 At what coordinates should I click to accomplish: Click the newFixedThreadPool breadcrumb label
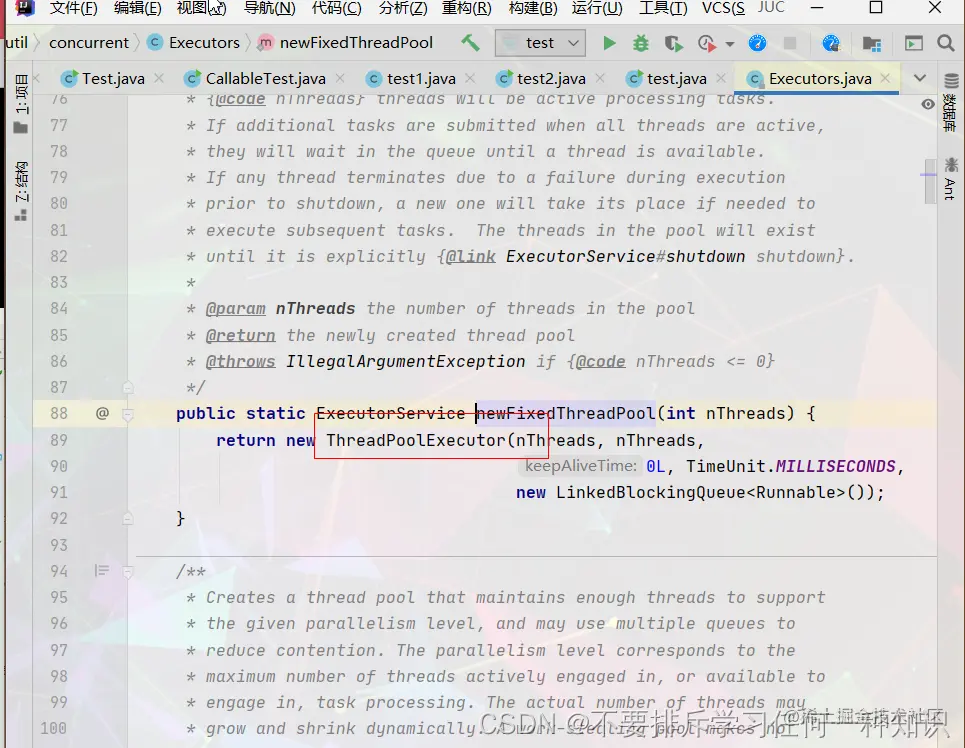click(356, 42)
